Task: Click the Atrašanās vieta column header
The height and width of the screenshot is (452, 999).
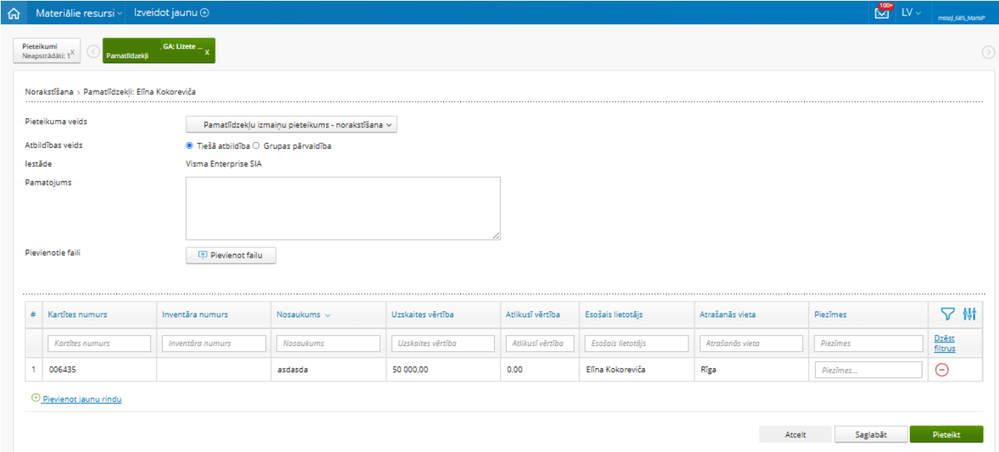Action: [x=728, y=314]
